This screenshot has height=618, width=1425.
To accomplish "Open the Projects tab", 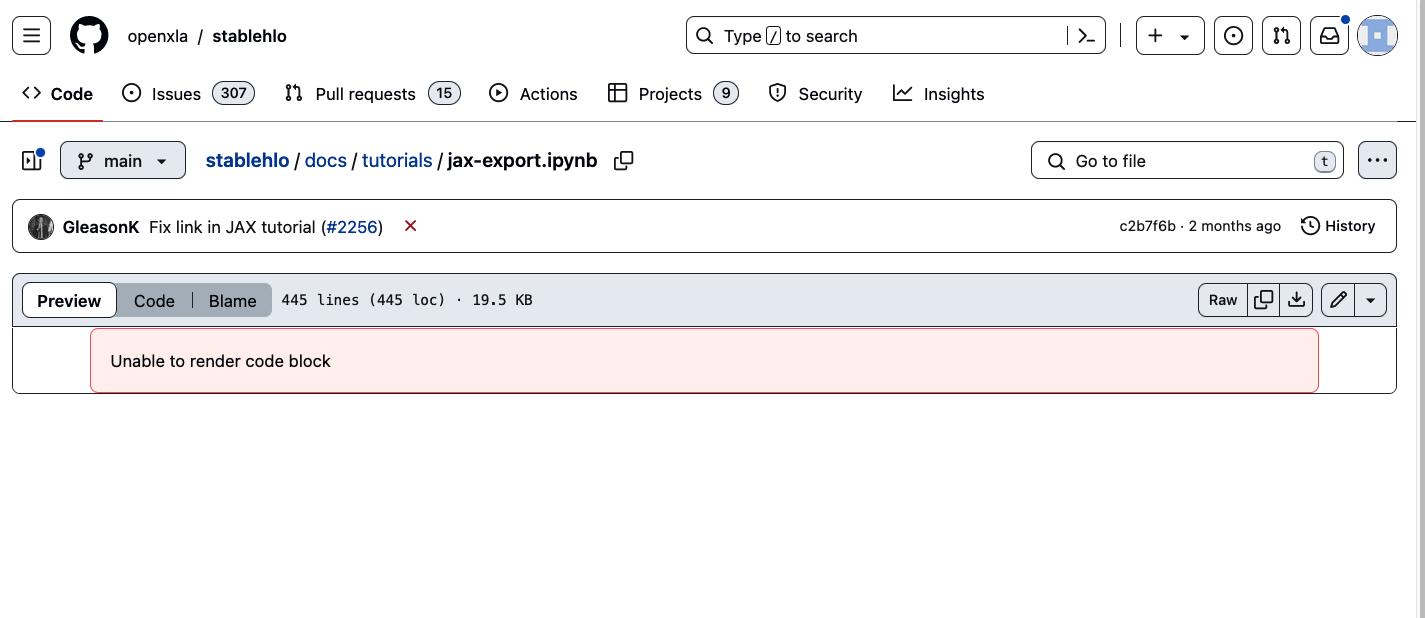I will coord(673,94).
